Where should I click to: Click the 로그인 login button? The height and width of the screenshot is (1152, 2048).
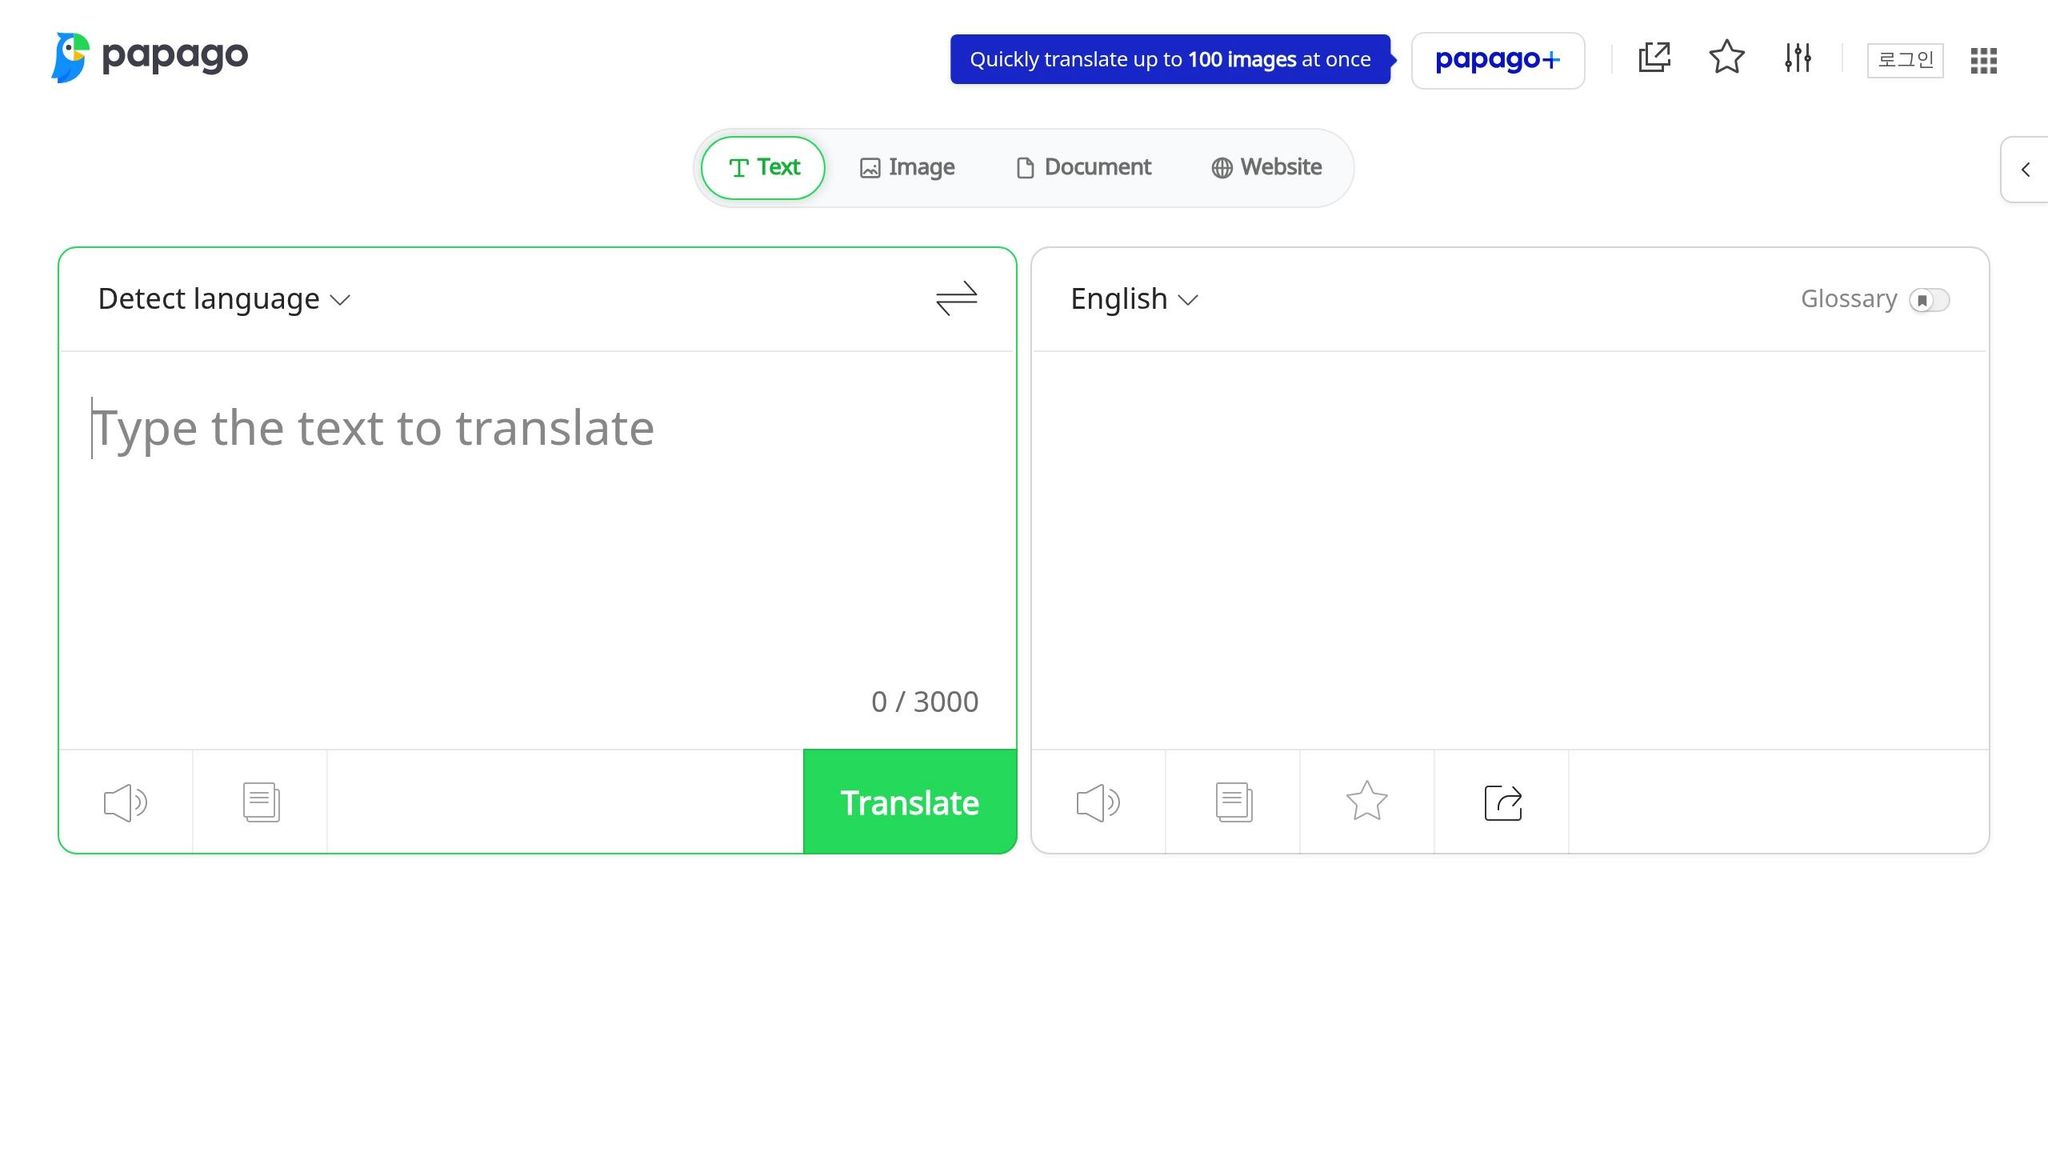point(1904,59)
